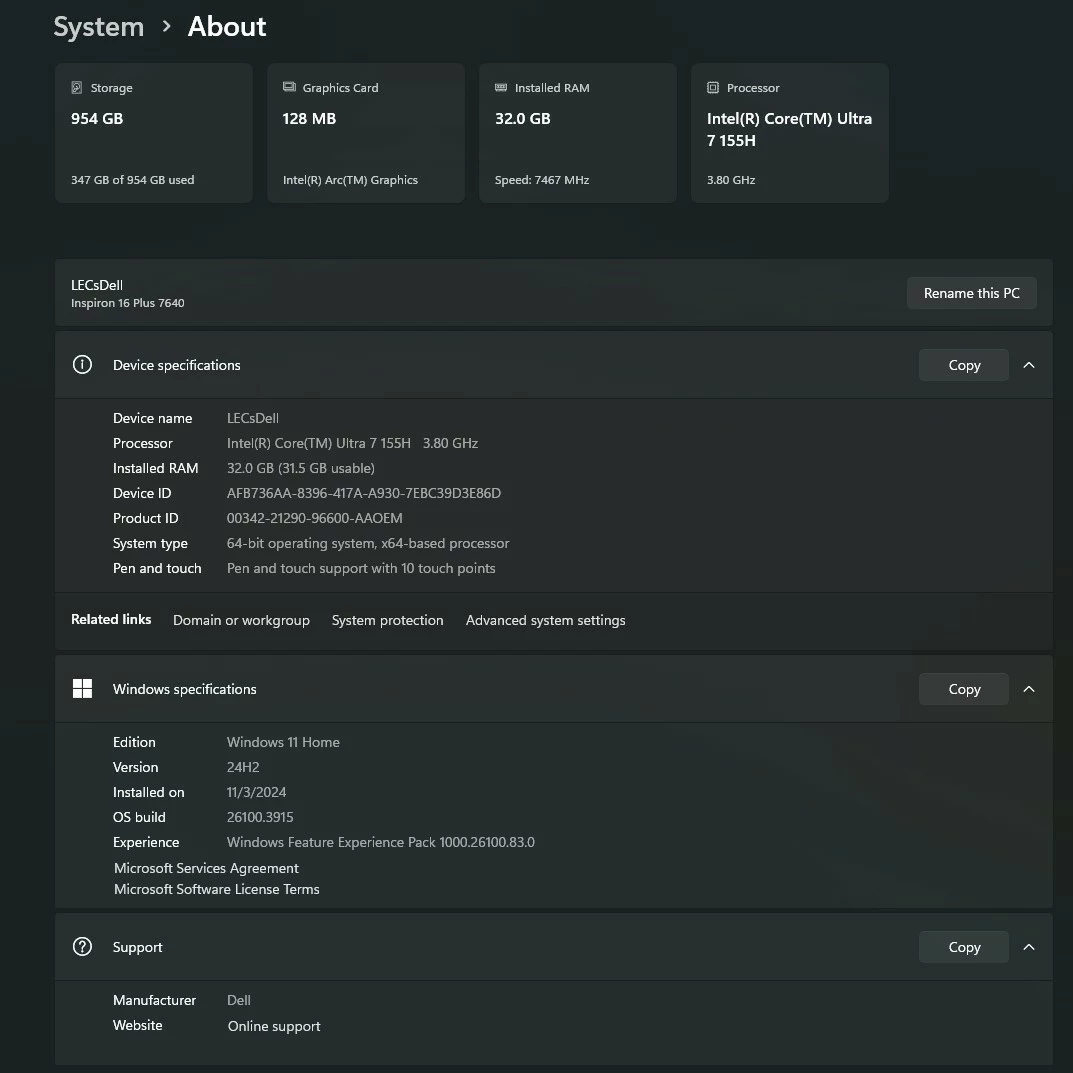1073x1073 pixels.
Task: Select the Device ID value AFB736AA
Action: click(363, 493)
